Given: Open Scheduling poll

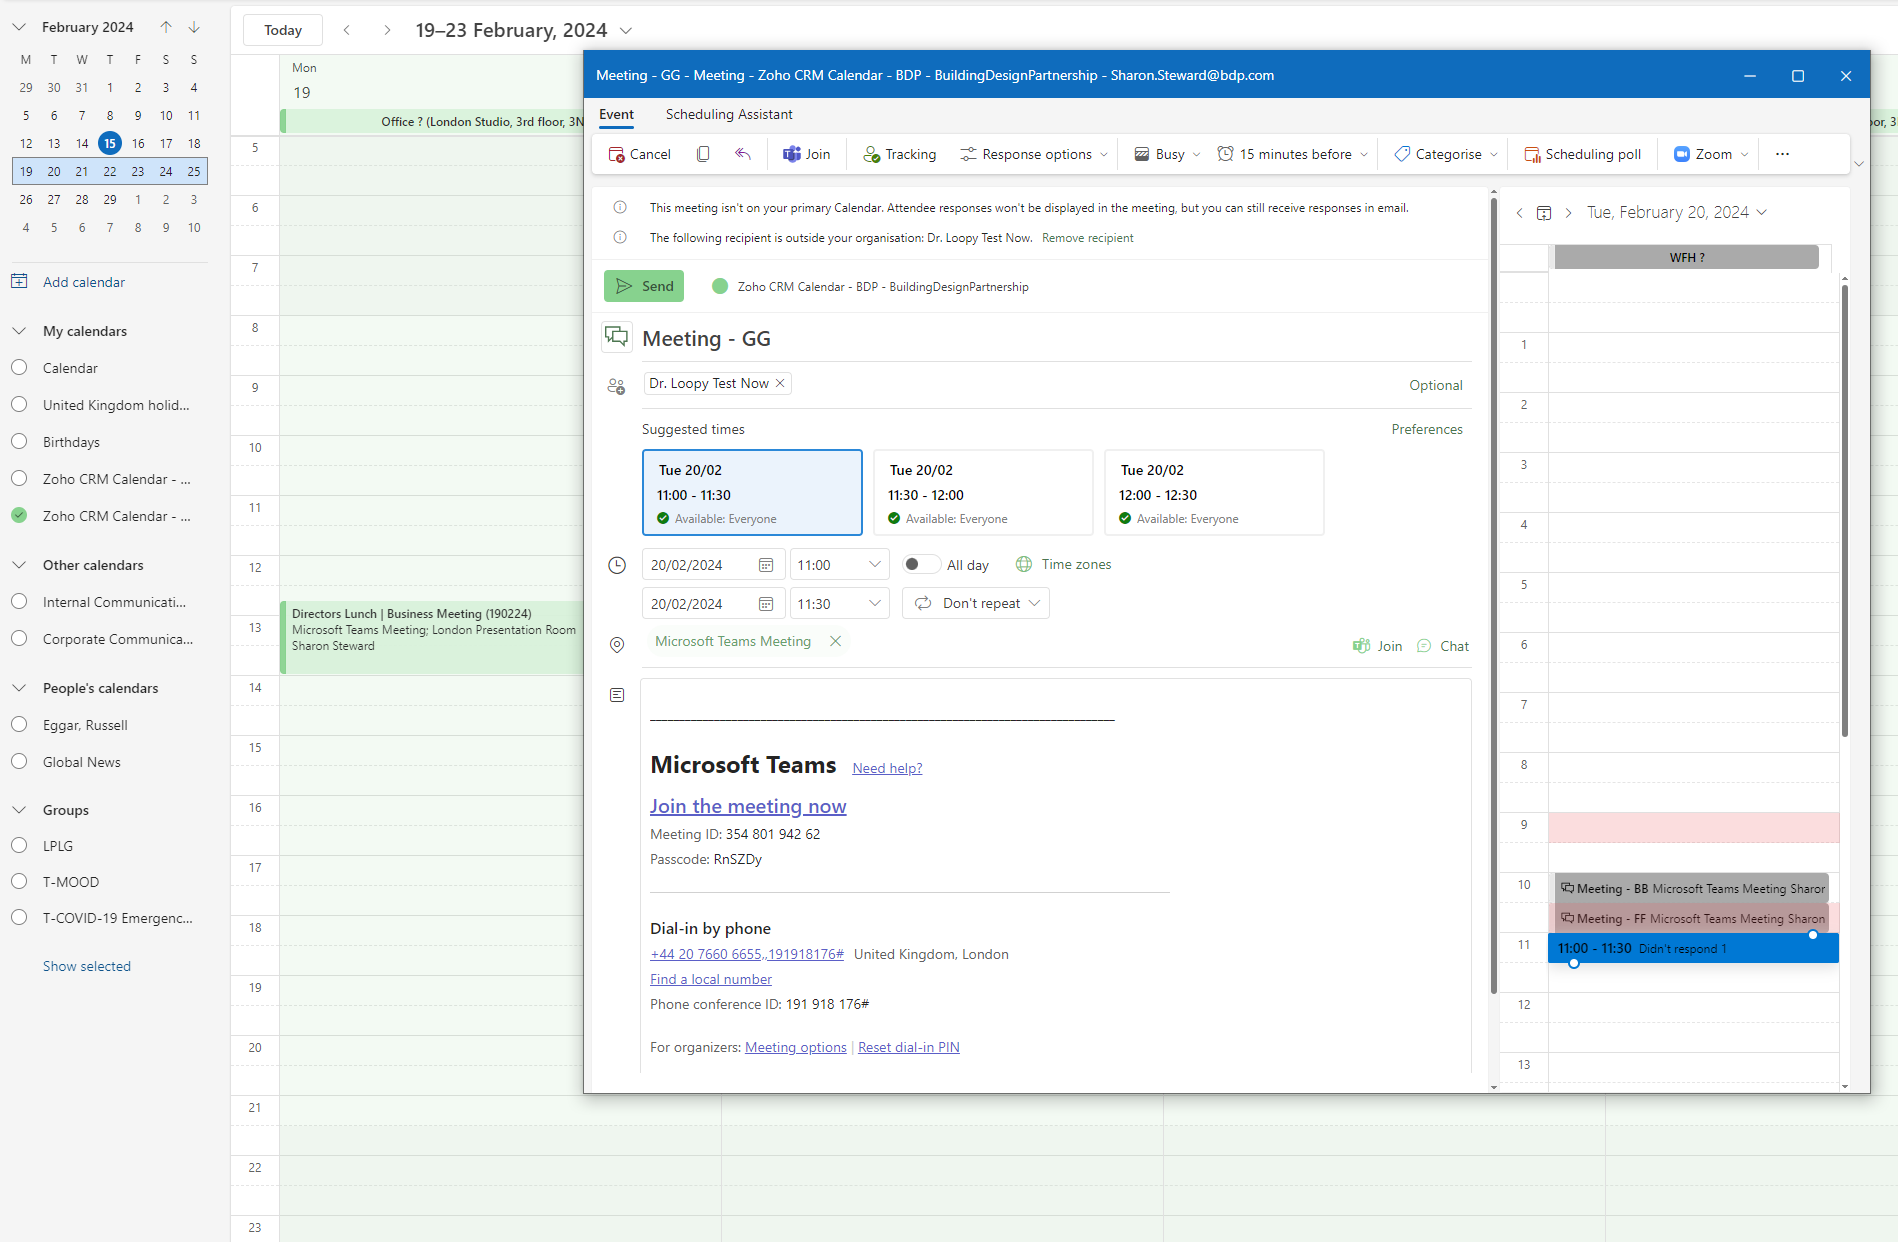Looking at the screenshot, I should coord(1582,154).
